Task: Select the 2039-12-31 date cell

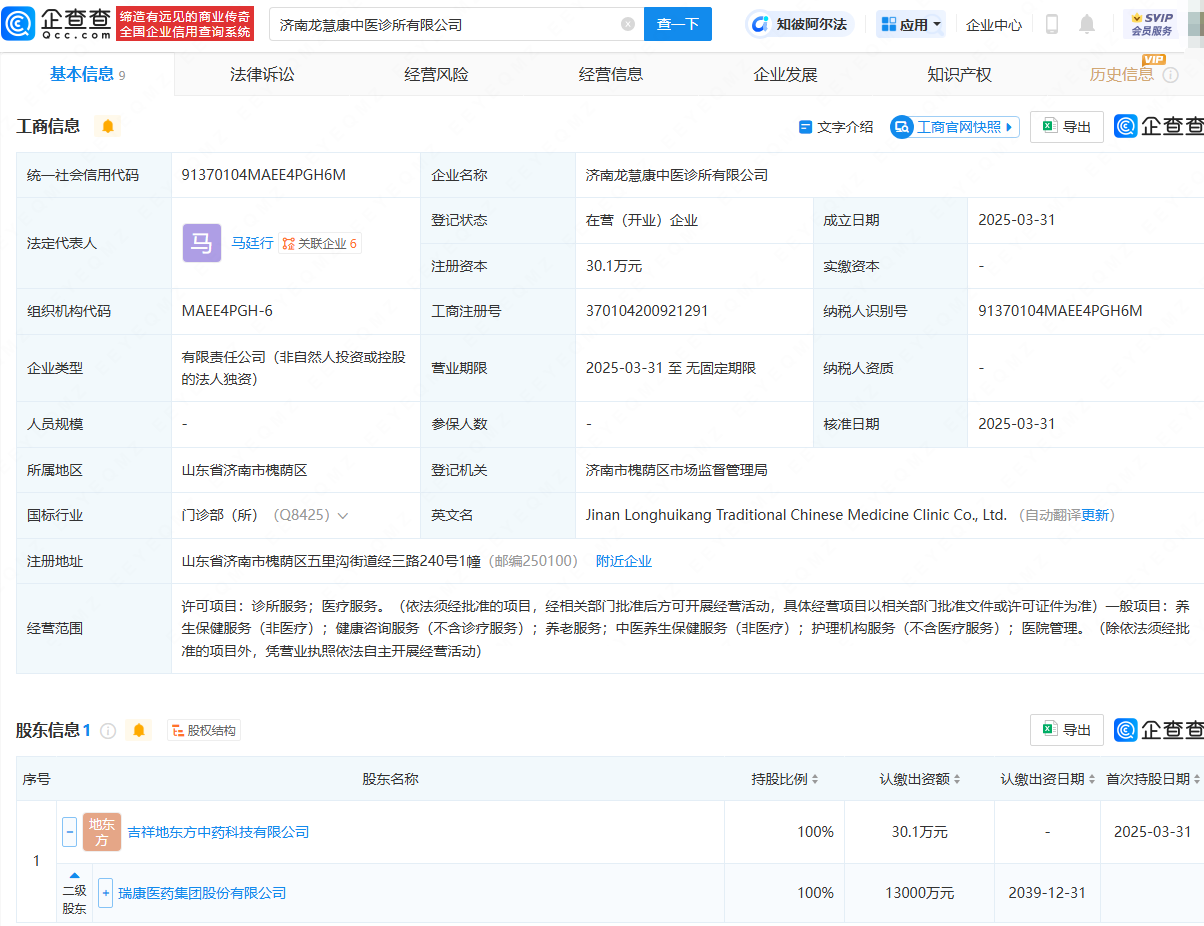Action: tap(1047, 893)
